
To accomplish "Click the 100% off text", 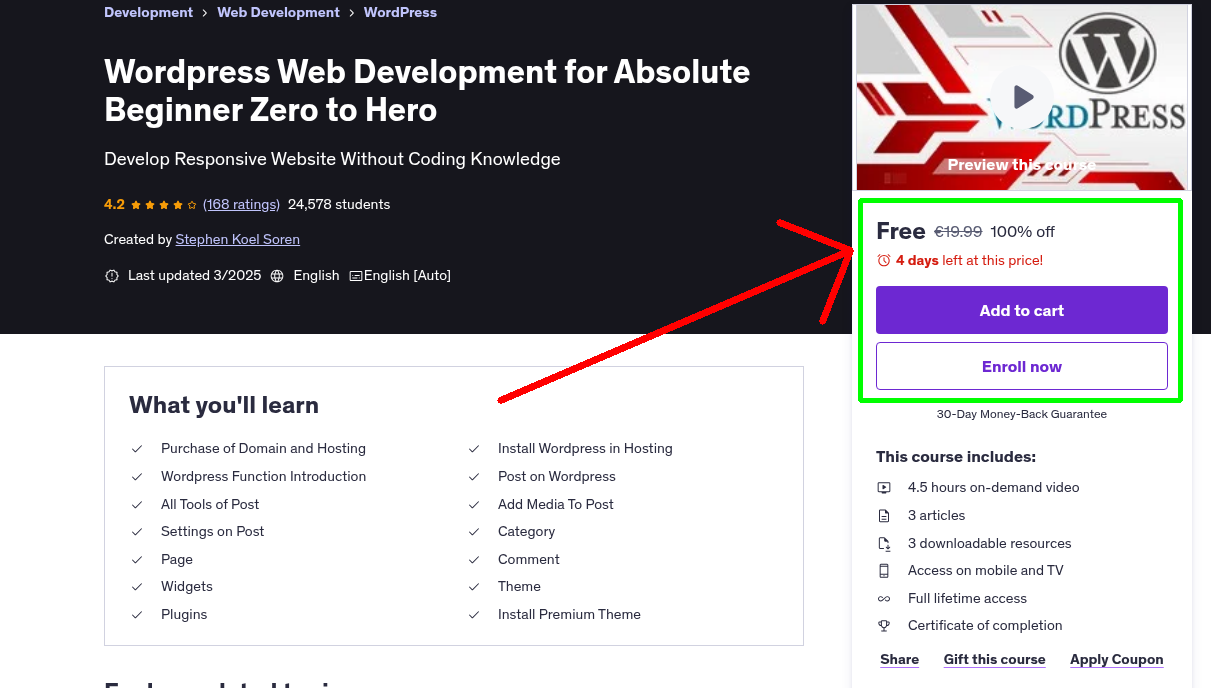I will pyautogui.click(x=1022, y=232).
